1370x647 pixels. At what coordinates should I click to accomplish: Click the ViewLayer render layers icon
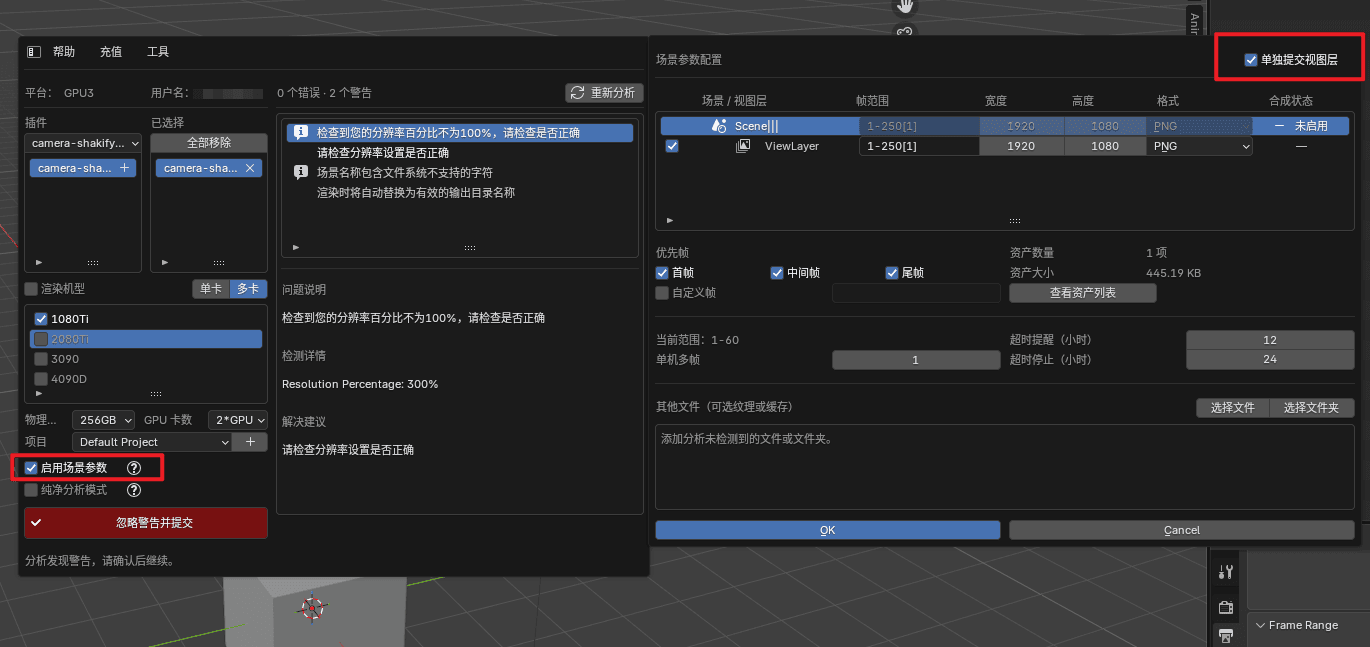pos(743,146)
